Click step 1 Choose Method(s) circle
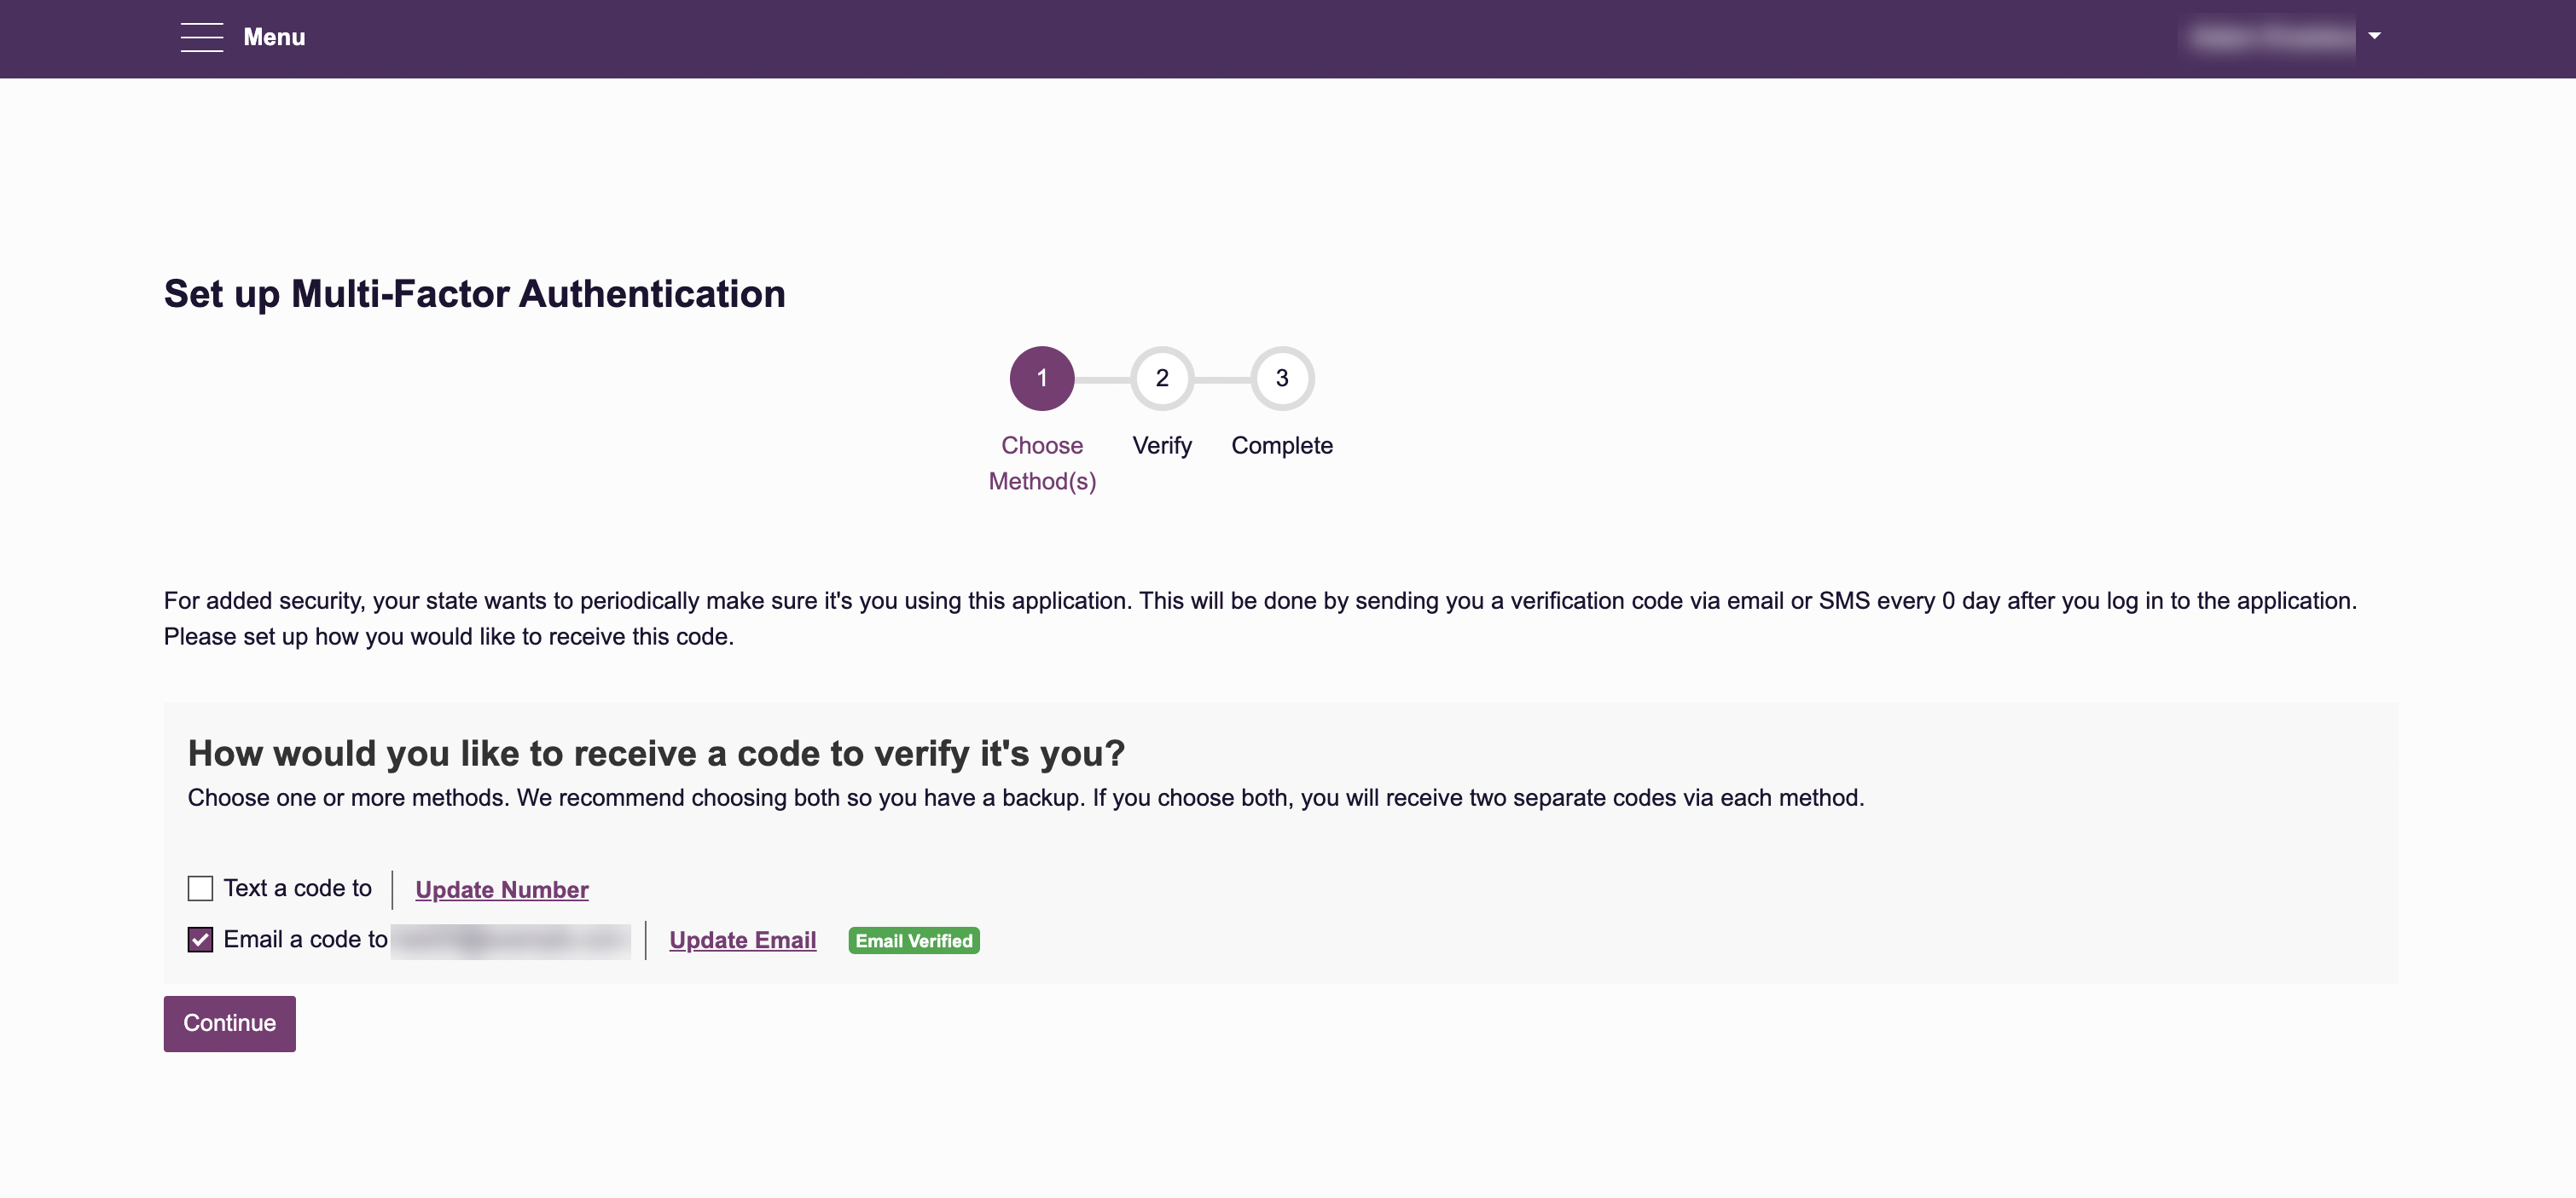This screenshot has width=2576, height=1198. tap(1042, 378)
